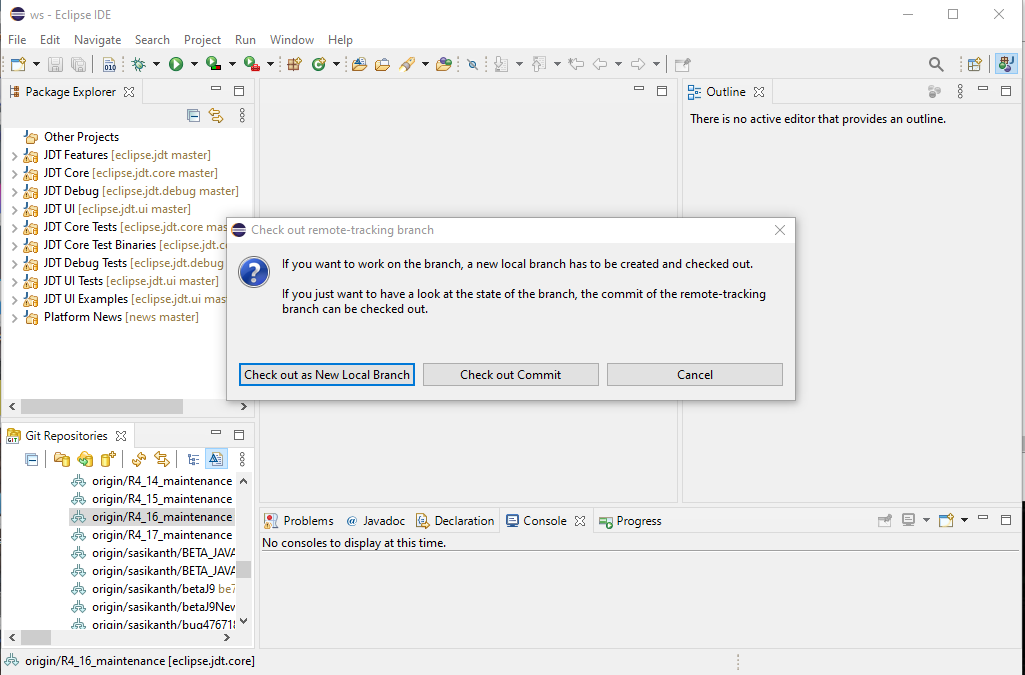Select origin/sasikanth/betaJ9 branch
1025x675 pixels.
tap(154, 589)
